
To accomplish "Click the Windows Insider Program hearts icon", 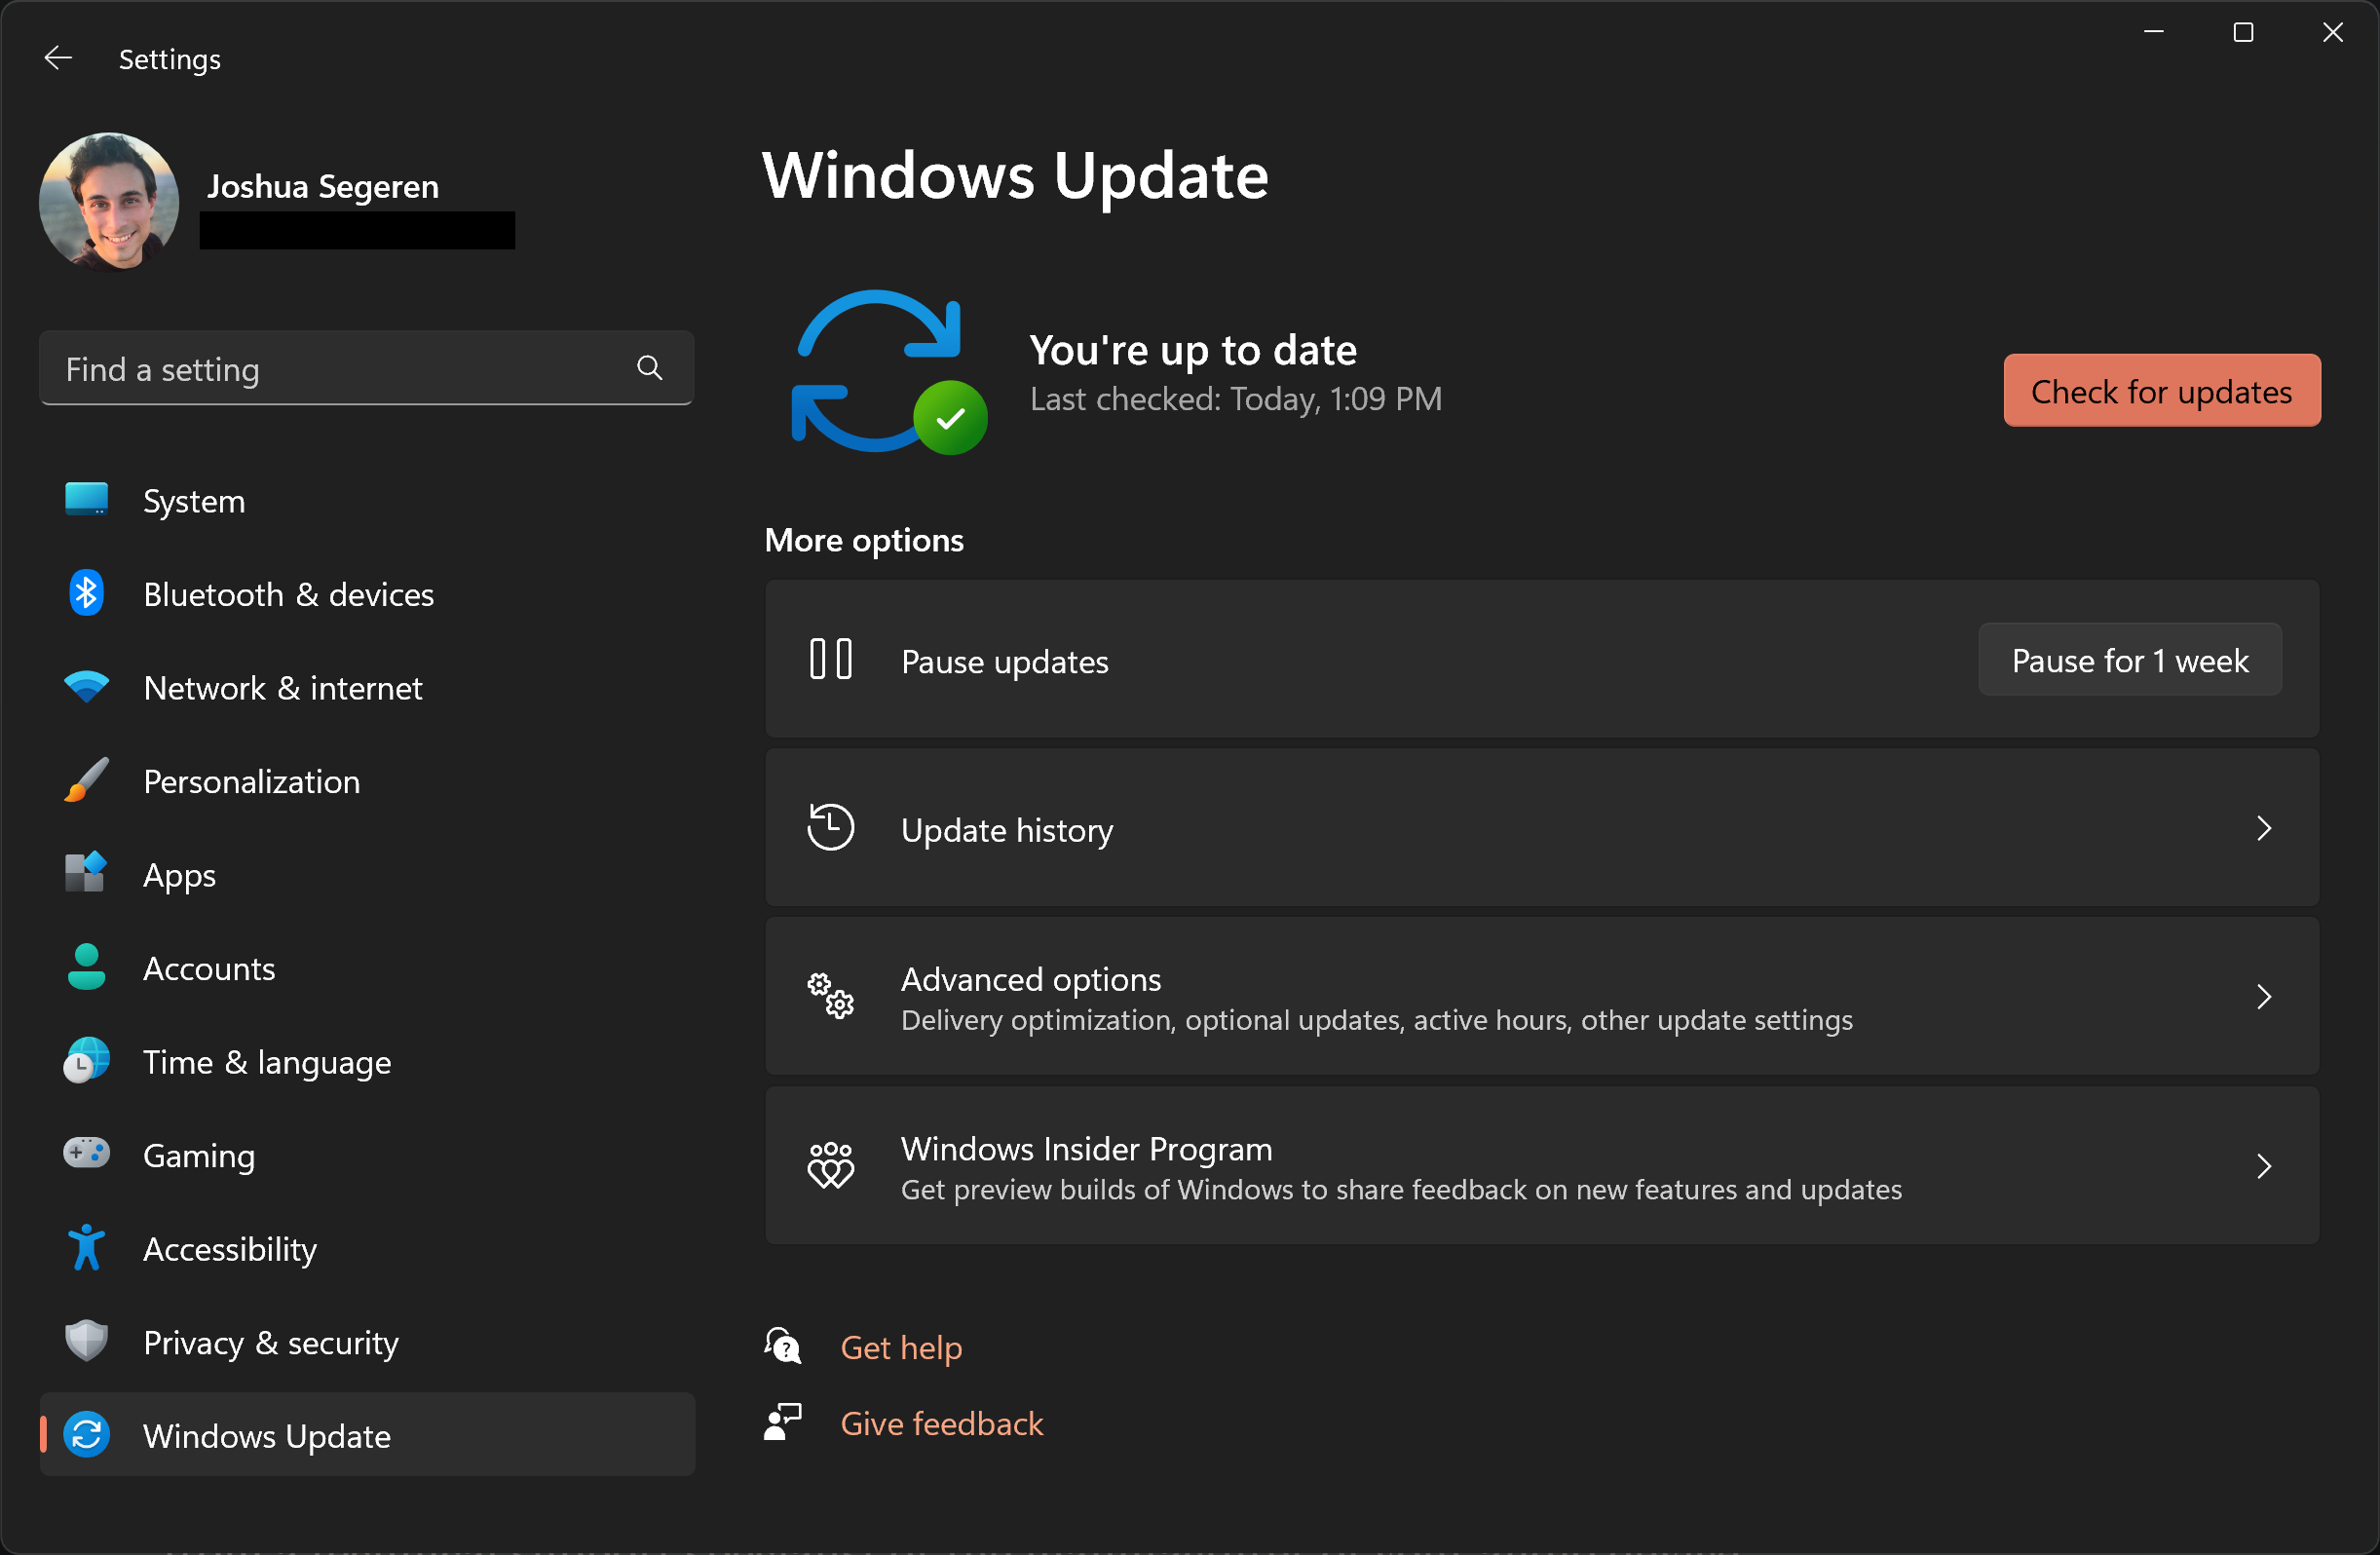I will (830, 1166).
